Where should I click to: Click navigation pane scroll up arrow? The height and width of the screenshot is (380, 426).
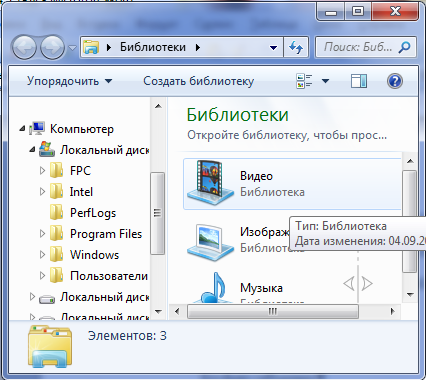tap(158, 106)
